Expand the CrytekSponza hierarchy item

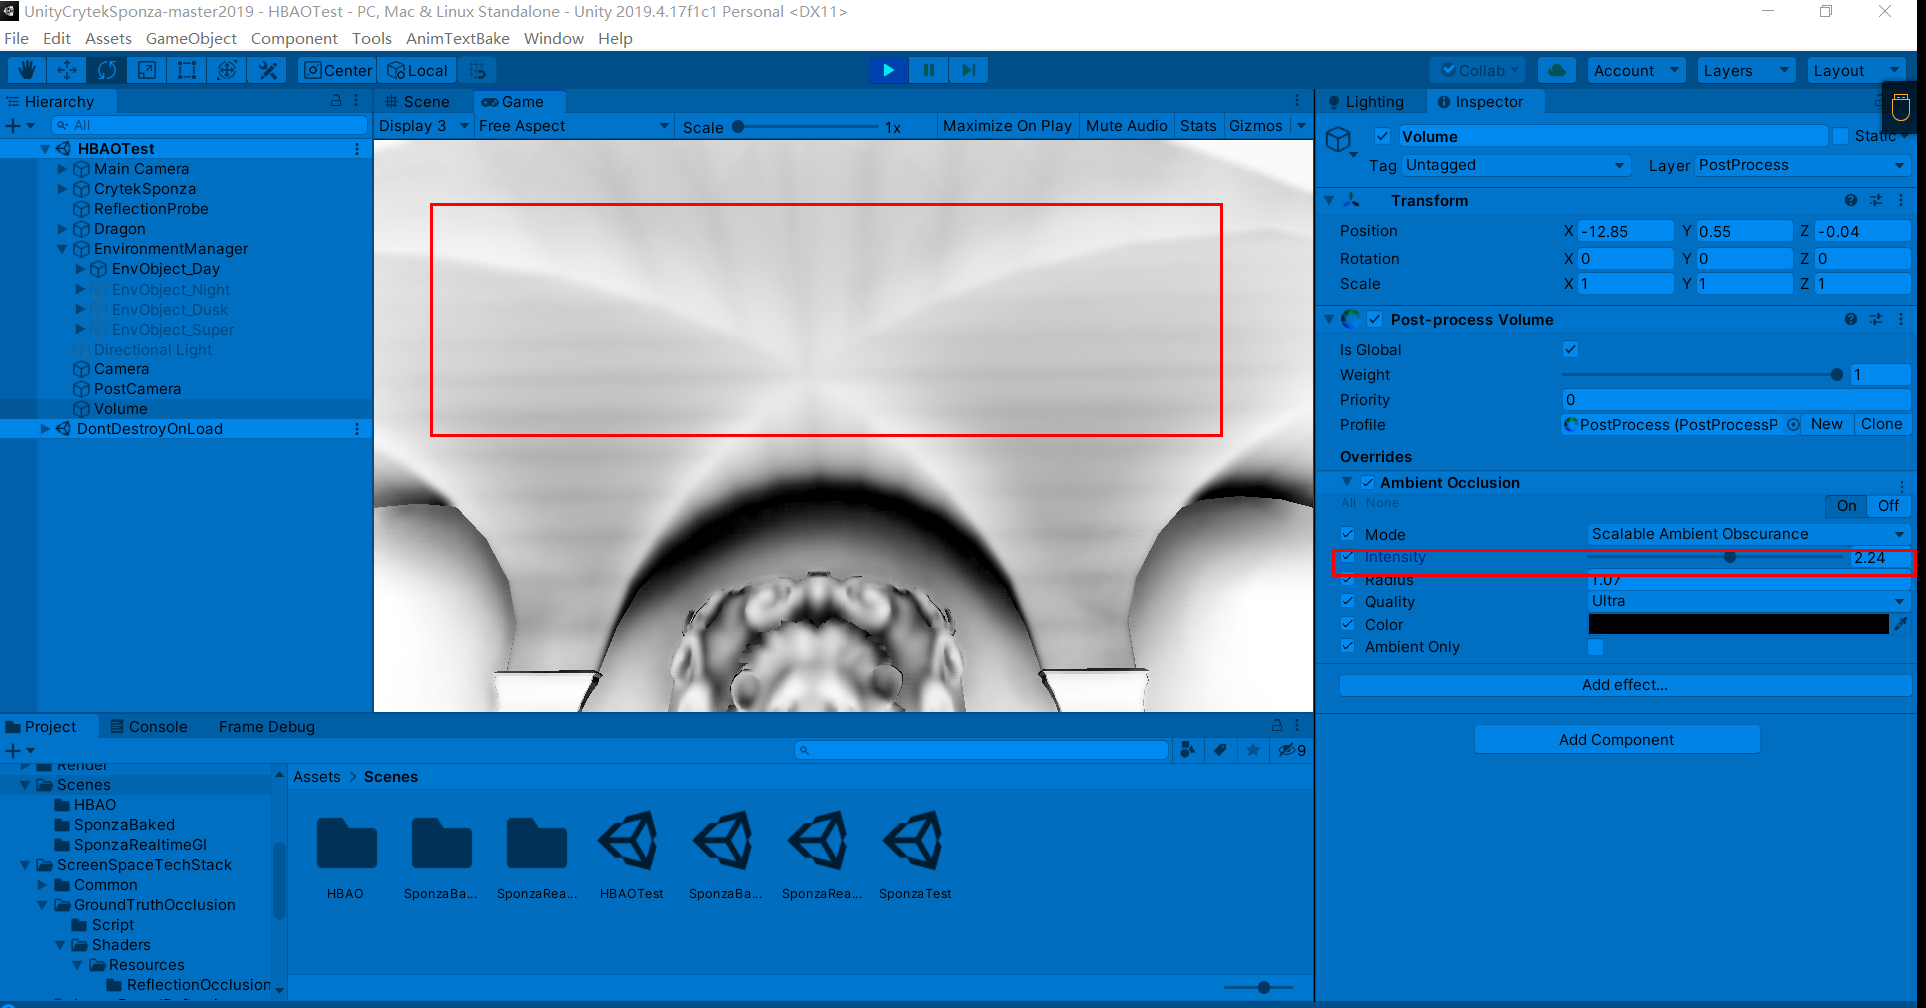click(x=62, y=189)
